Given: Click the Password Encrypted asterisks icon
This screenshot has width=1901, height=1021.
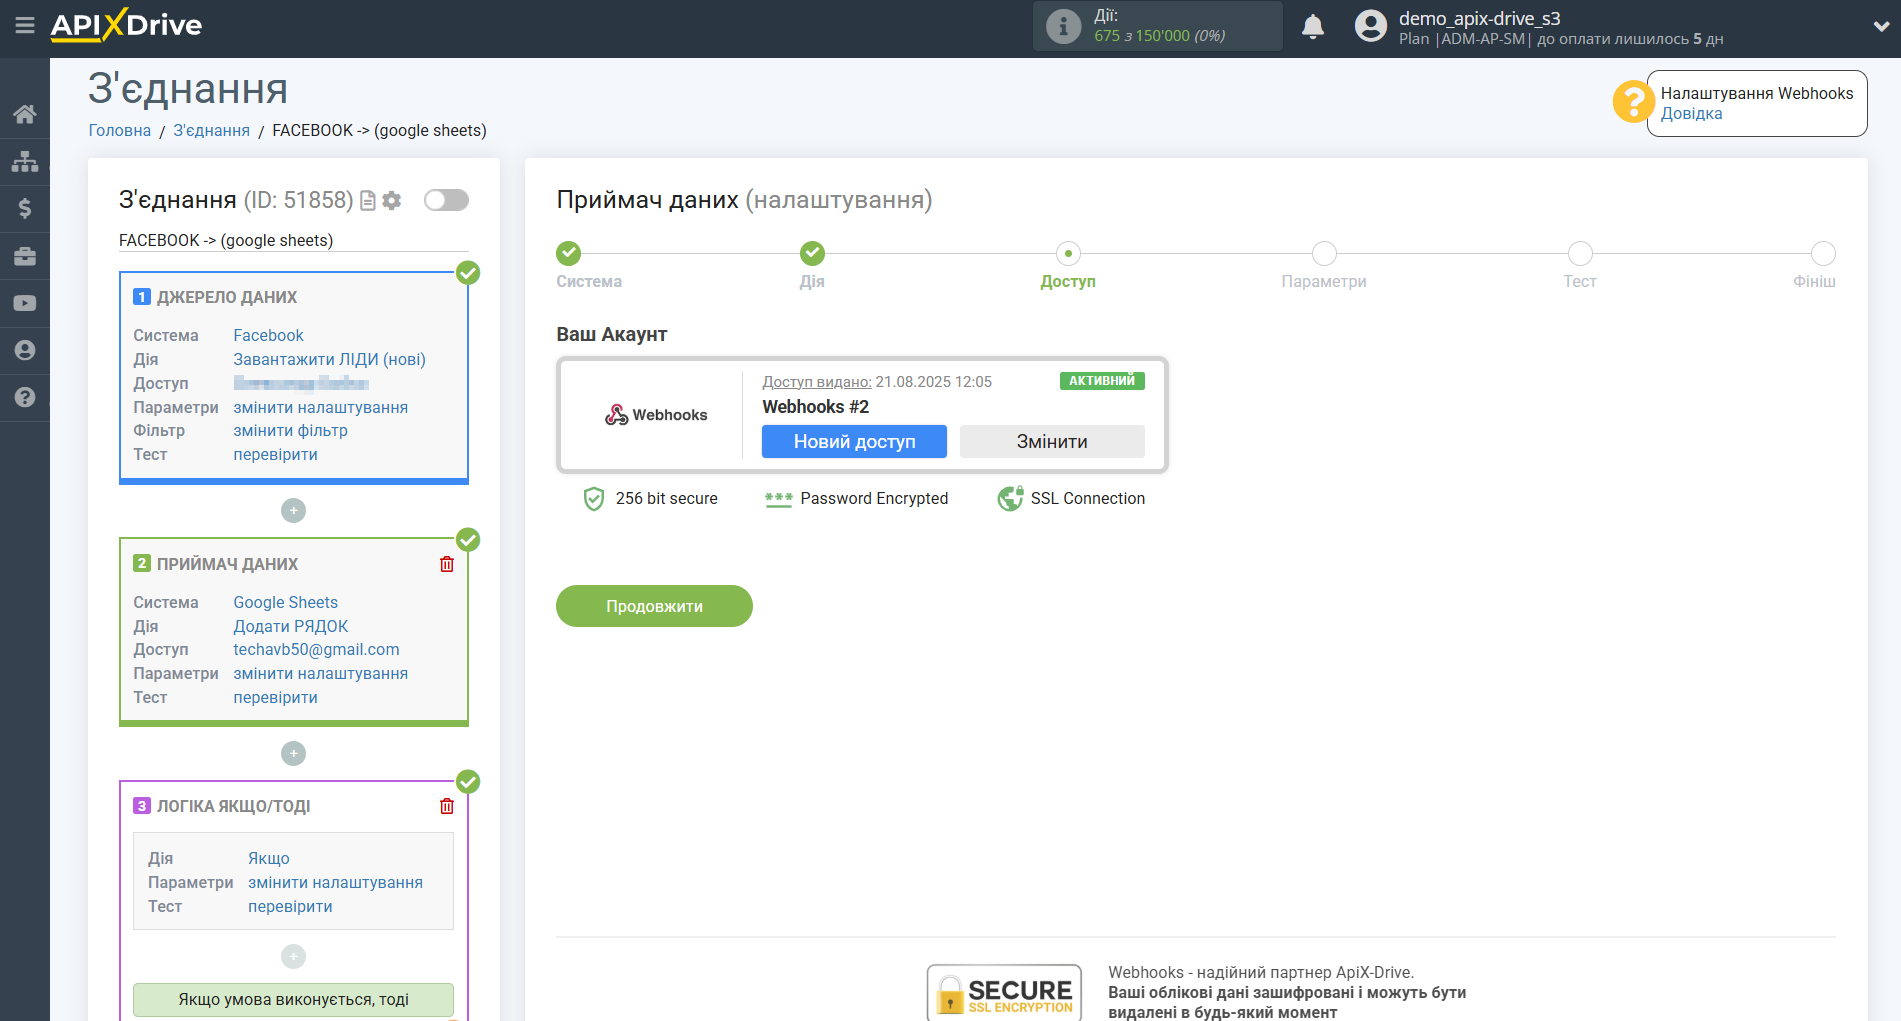Looking at the screenshot, I should [778, 499].
